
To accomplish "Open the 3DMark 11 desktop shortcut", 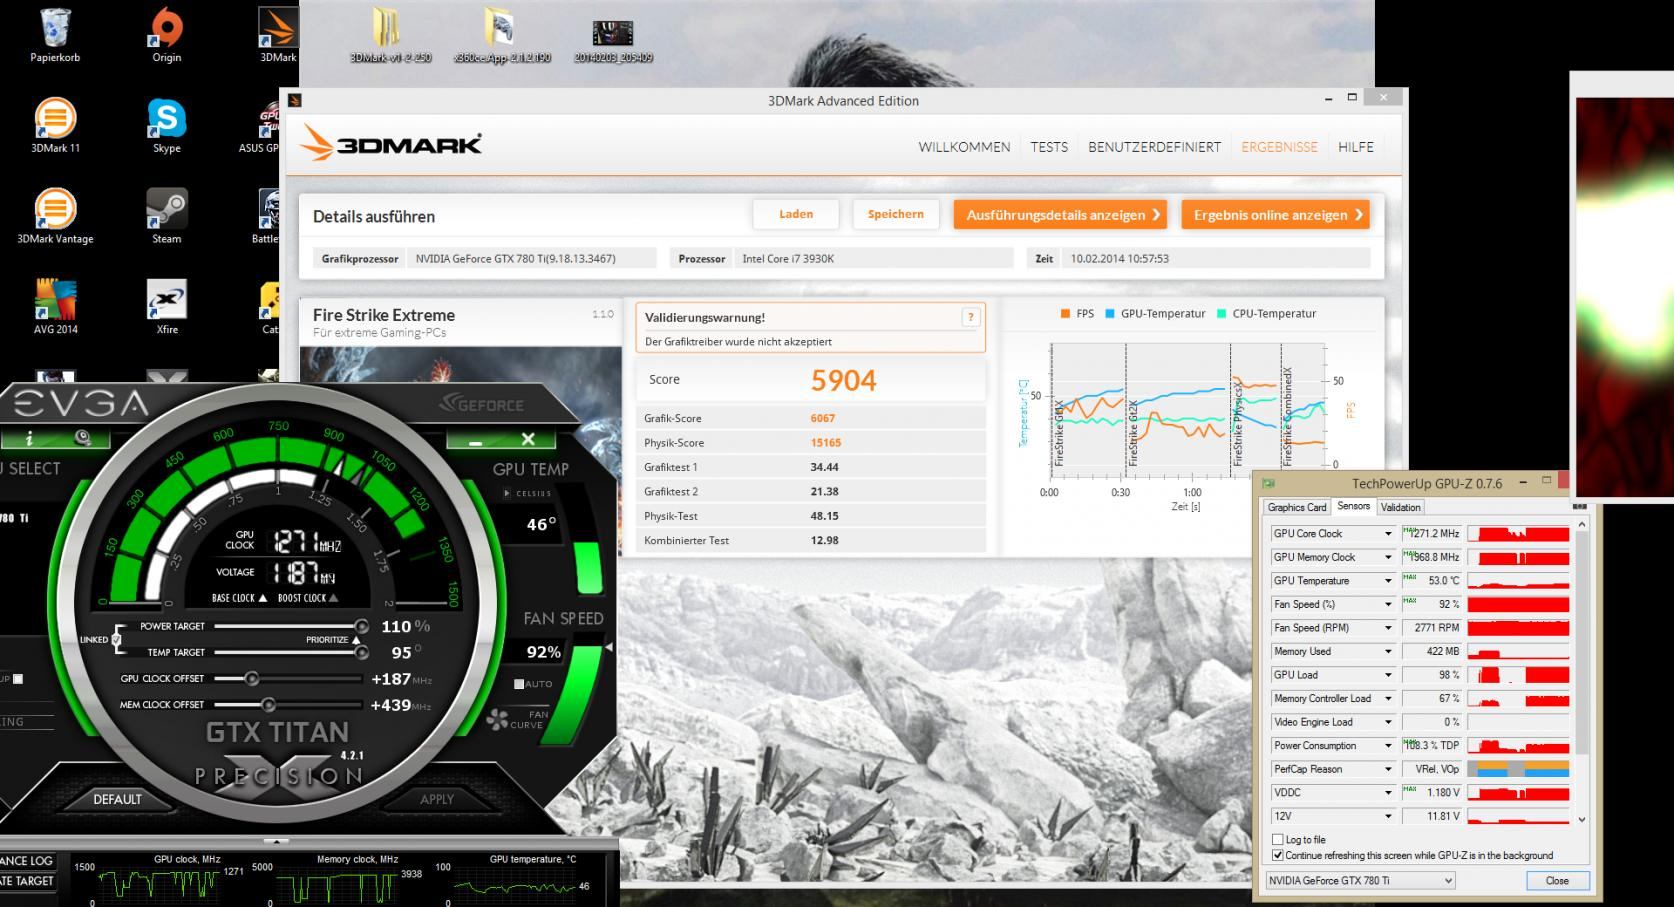I will [55, 125].
